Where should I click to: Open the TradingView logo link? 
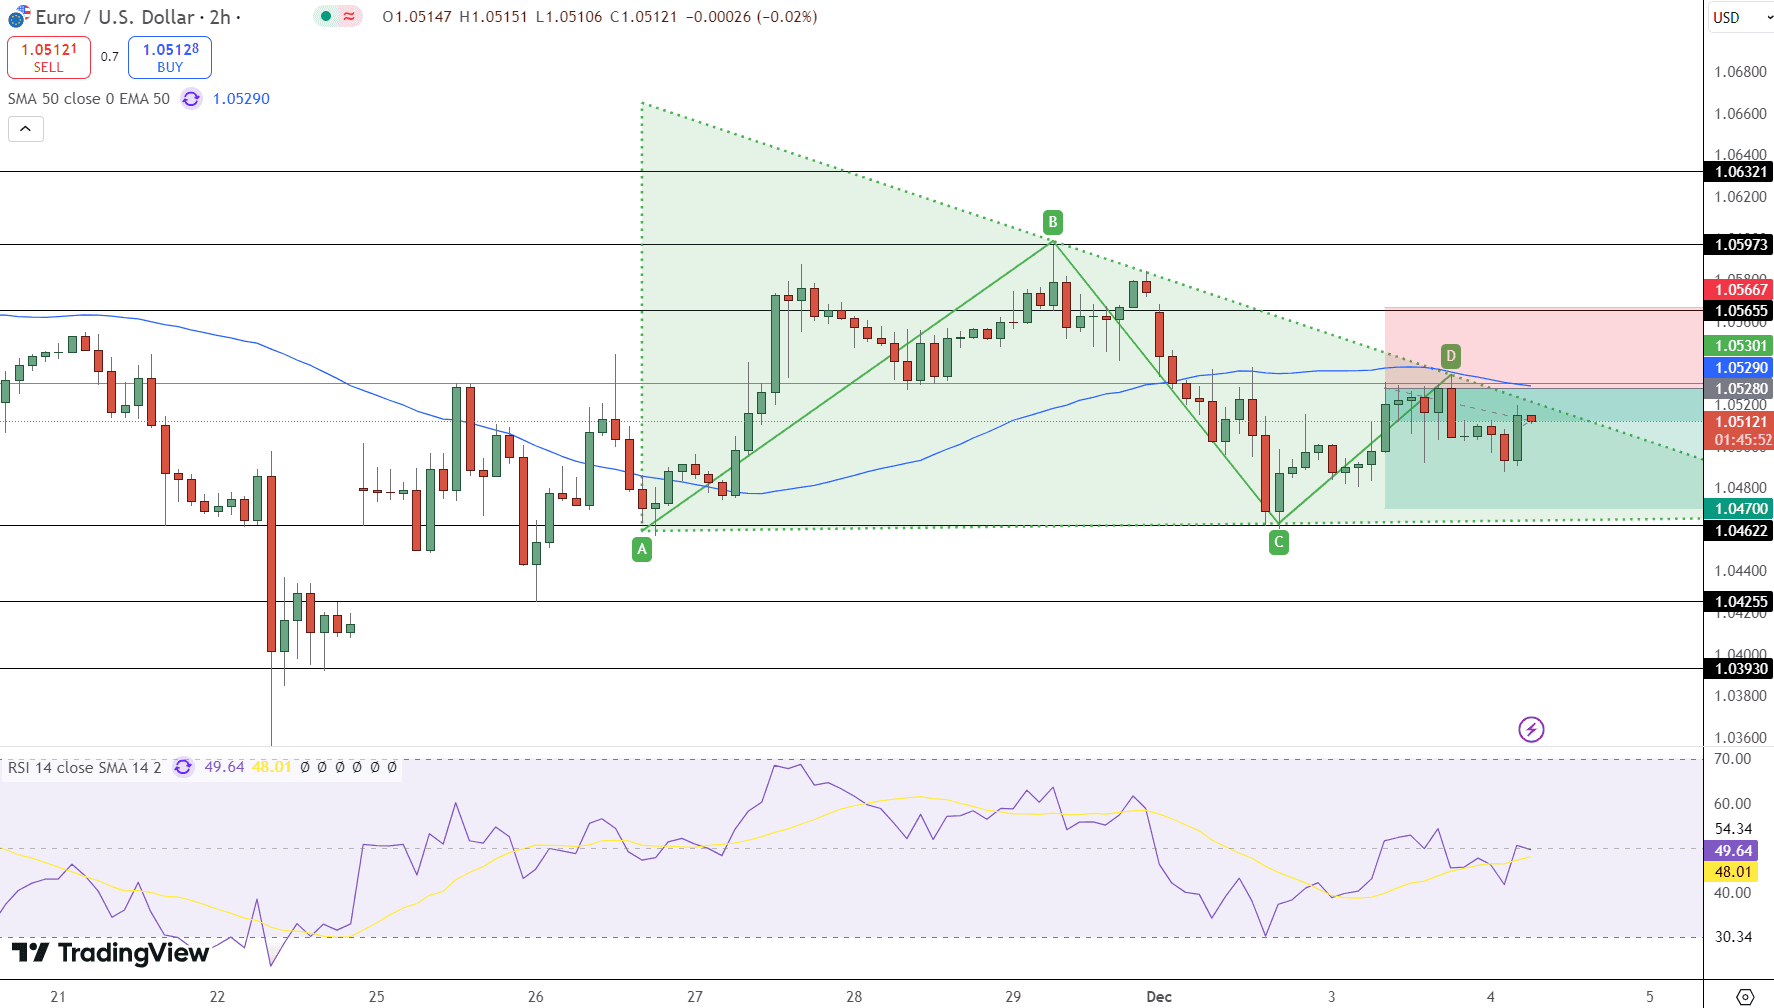(x=110, y=953)
